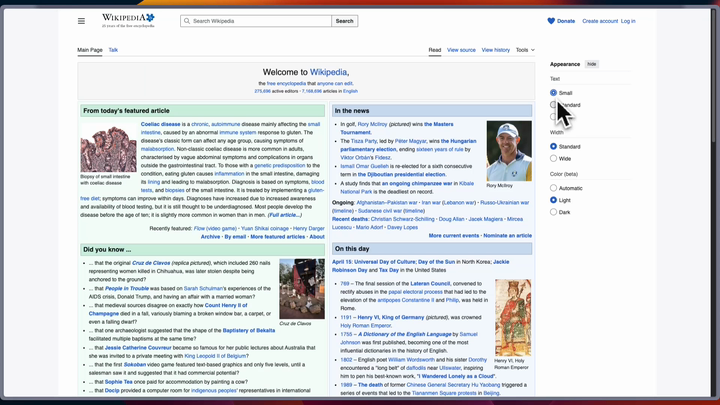Viewport: 720px width, 405px height.
Task: Open the coeliac biopsy thumbnail
Action: (x=108, y=148)
